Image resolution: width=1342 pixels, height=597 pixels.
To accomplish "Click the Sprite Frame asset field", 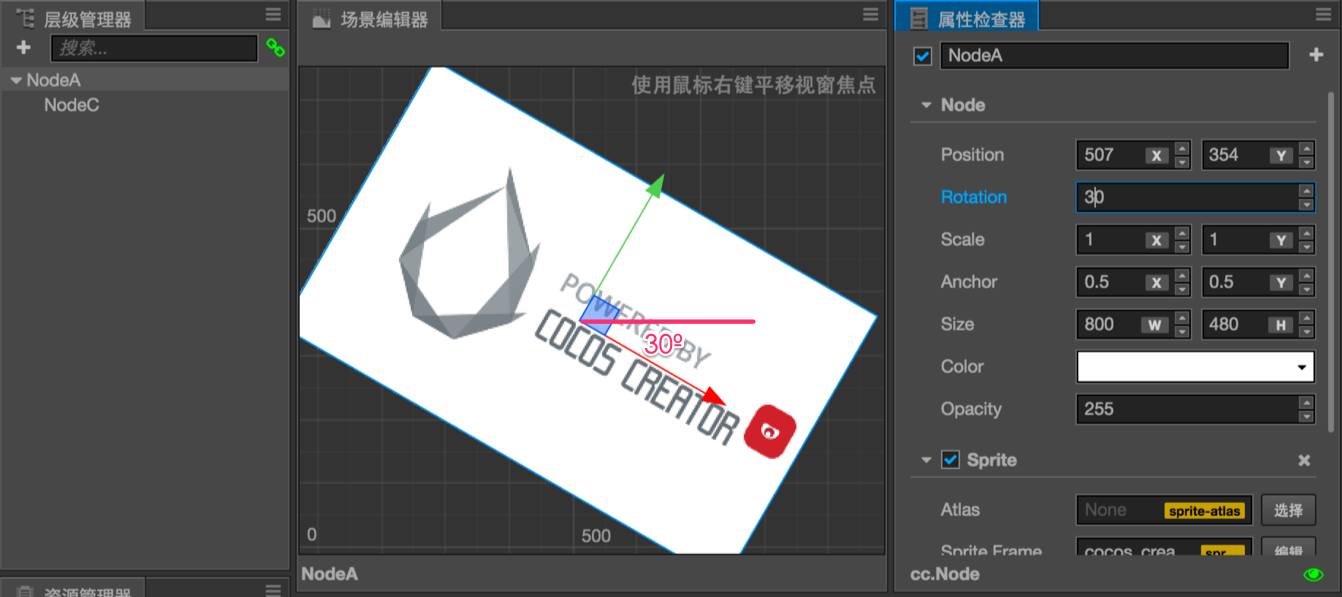I will click(1164, 550).
